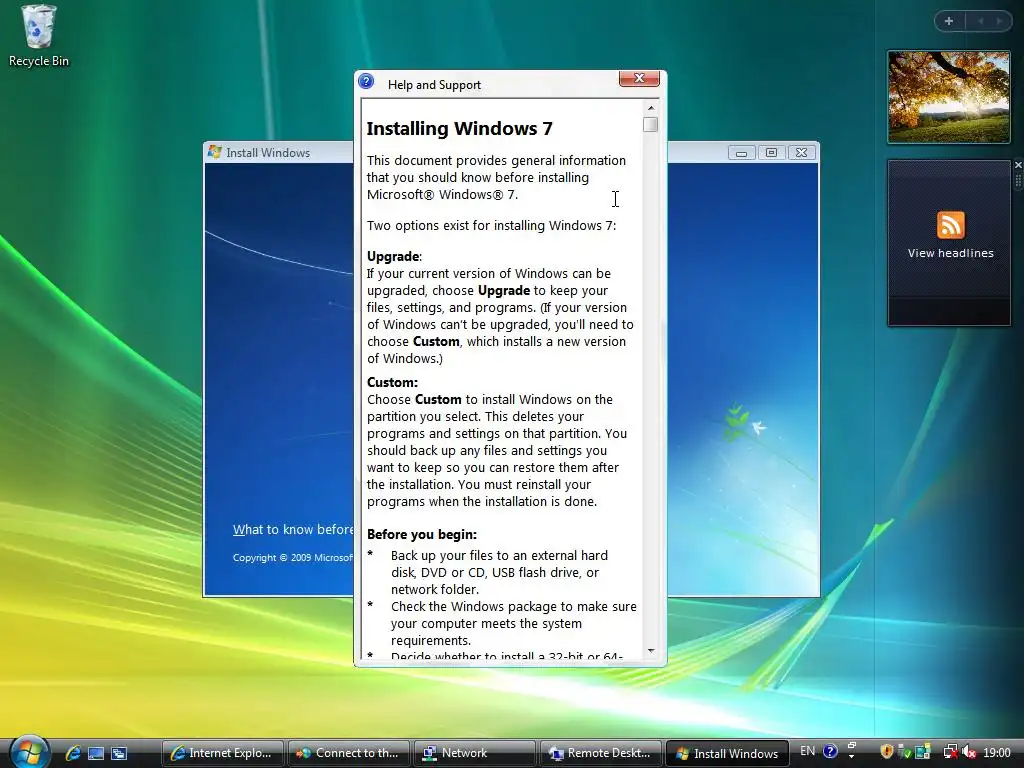
Task: Click the Before you begin: heading
Action: pyautogui.click(x=422, y=535)
